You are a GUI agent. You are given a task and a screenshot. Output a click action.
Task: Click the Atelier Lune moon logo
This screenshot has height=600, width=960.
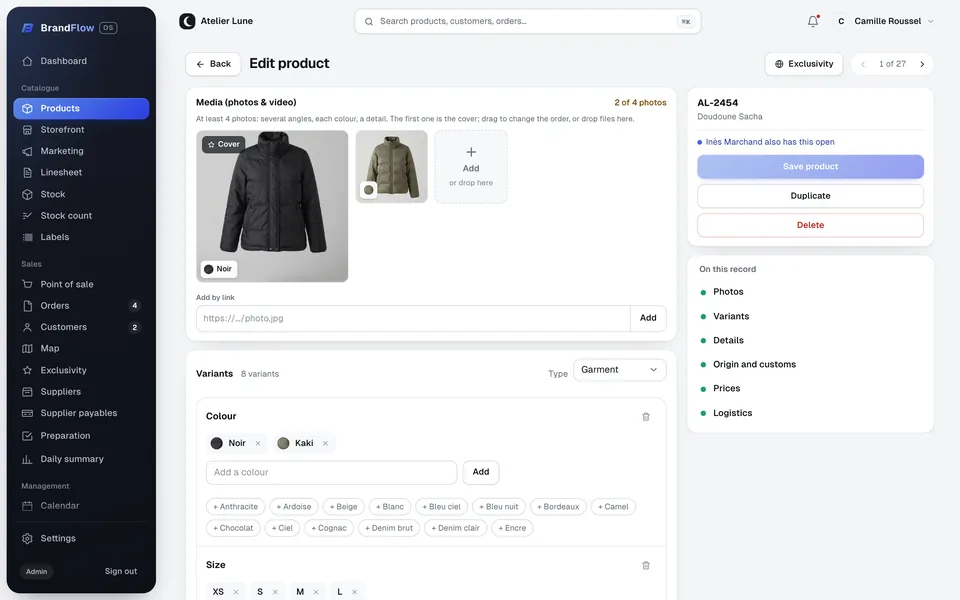187,21
